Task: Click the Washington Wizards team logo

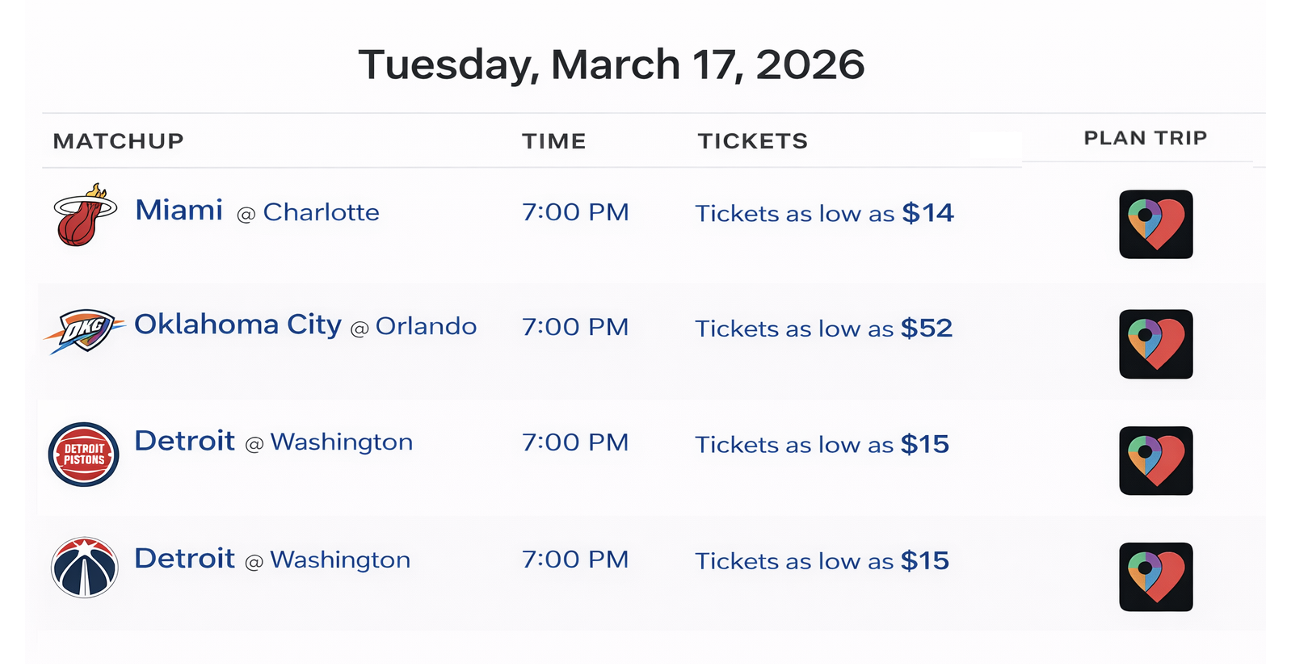Action: 85,568
